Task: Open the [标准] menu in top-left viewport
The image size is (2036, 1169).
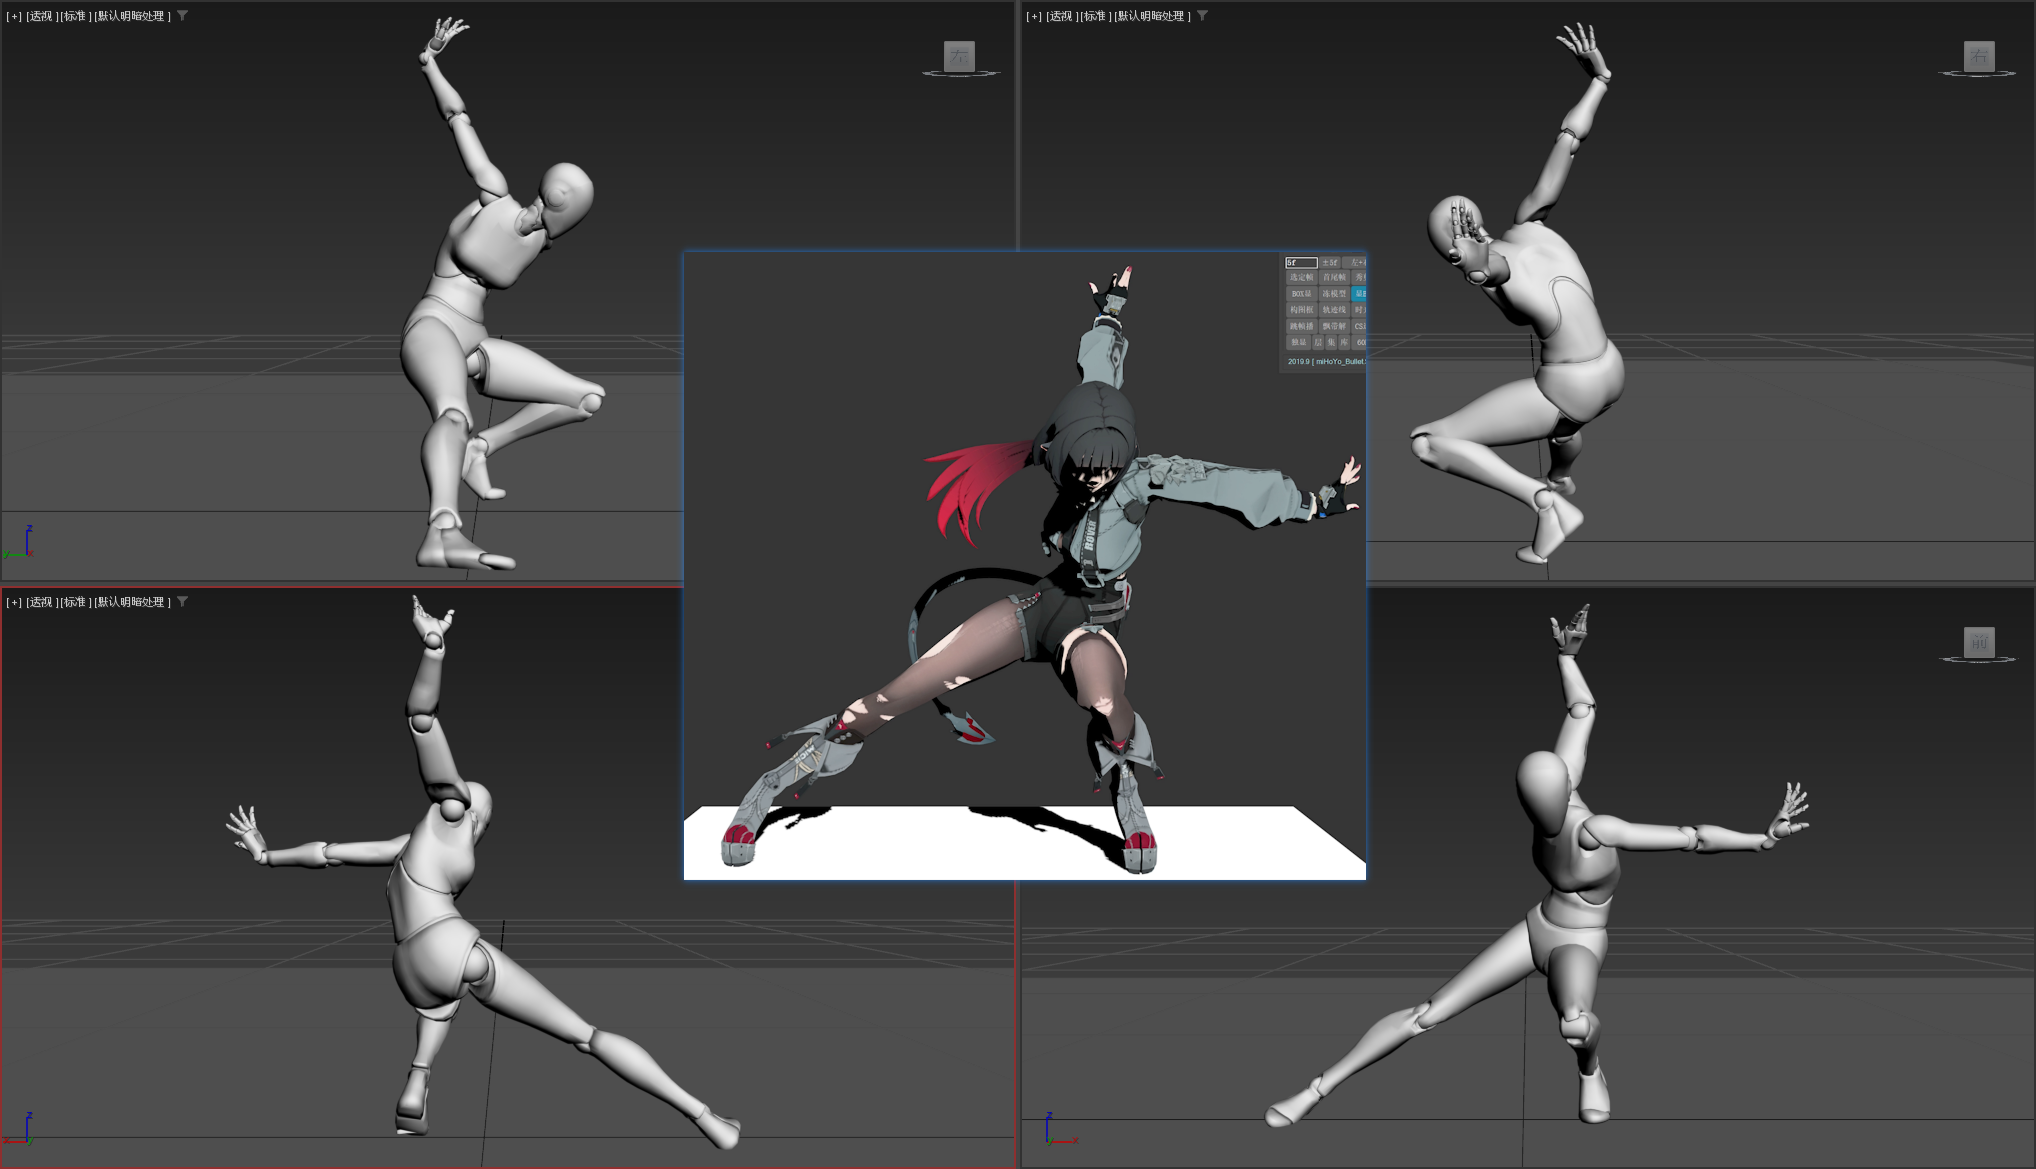Action: pos(75,16)
